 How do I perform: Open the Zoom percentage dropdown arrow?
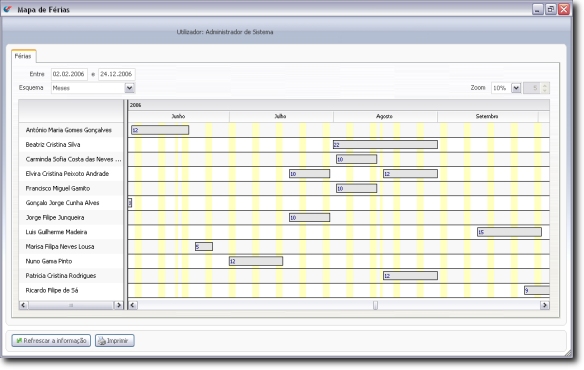click(x=516, y=88)
